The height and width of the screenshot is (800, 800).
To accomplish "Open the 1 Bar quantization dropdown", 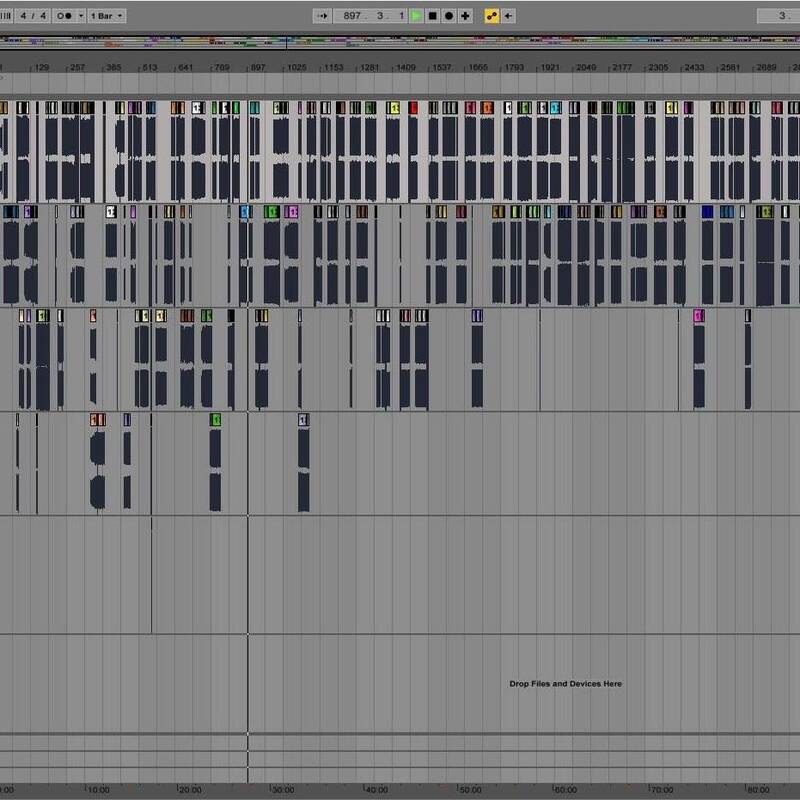I will [106, 16].
